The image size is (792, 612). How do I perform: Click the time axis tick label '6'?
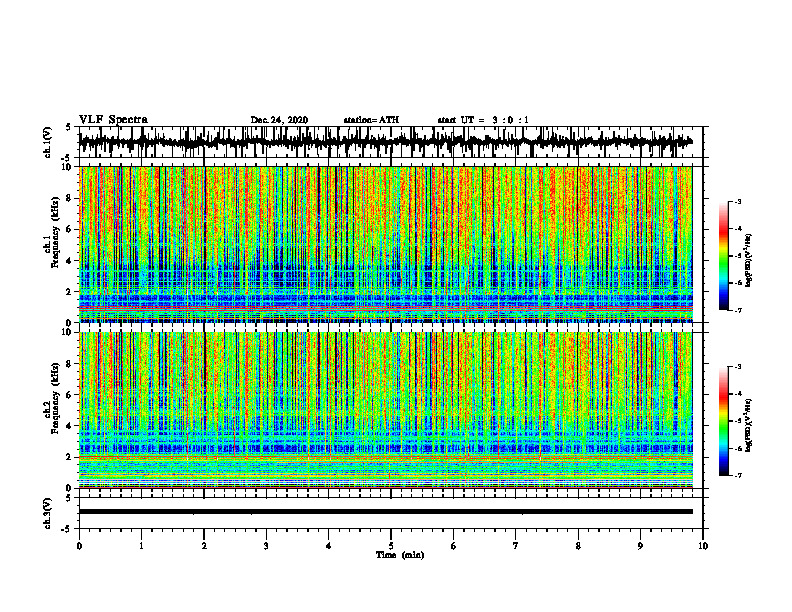click(x=454, y=546)
